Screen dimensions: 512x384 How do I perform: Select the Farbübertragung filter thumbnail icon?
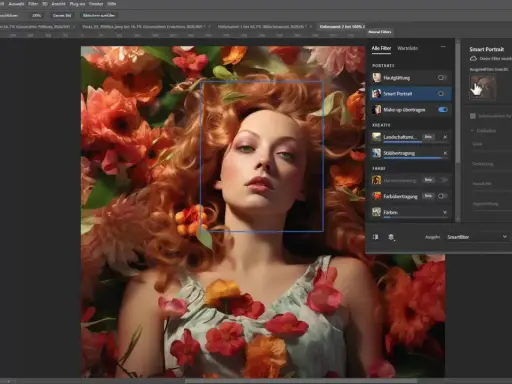377,196
